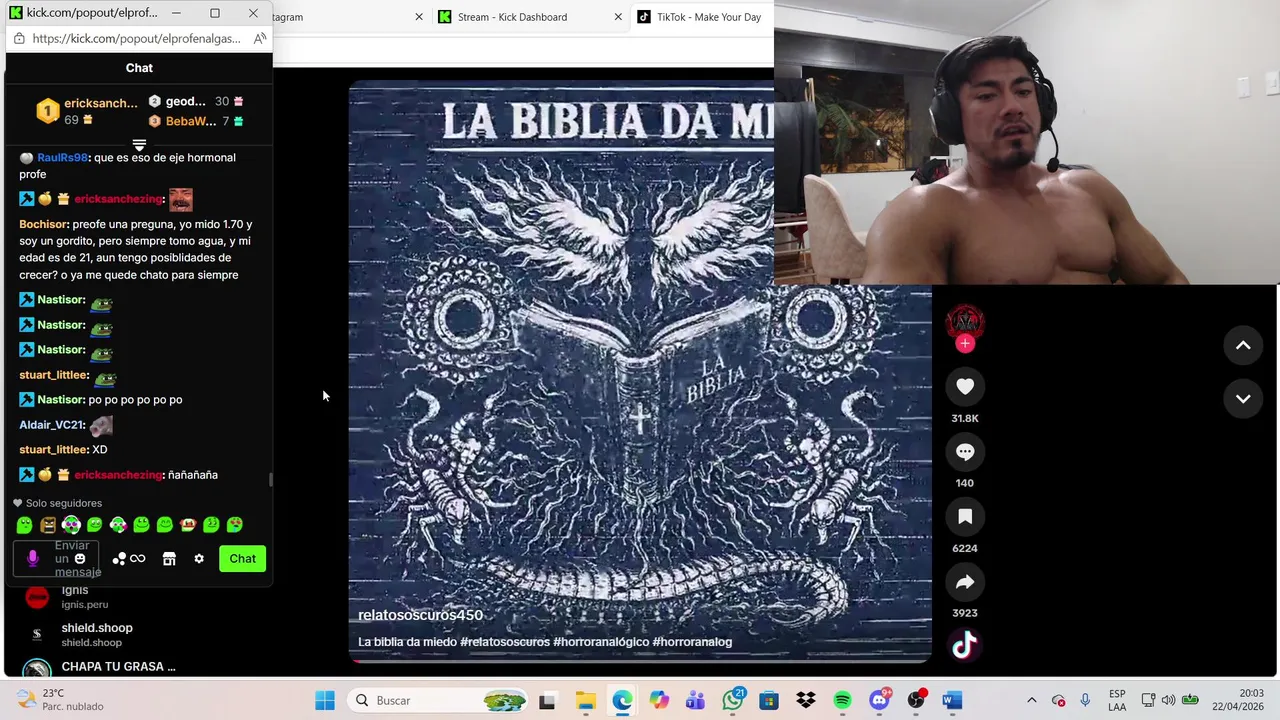The width and height of the screenshot is (1280, 720).
Task: Go to next TikTok video with down chevron
Action: (x=1243, y=398)
